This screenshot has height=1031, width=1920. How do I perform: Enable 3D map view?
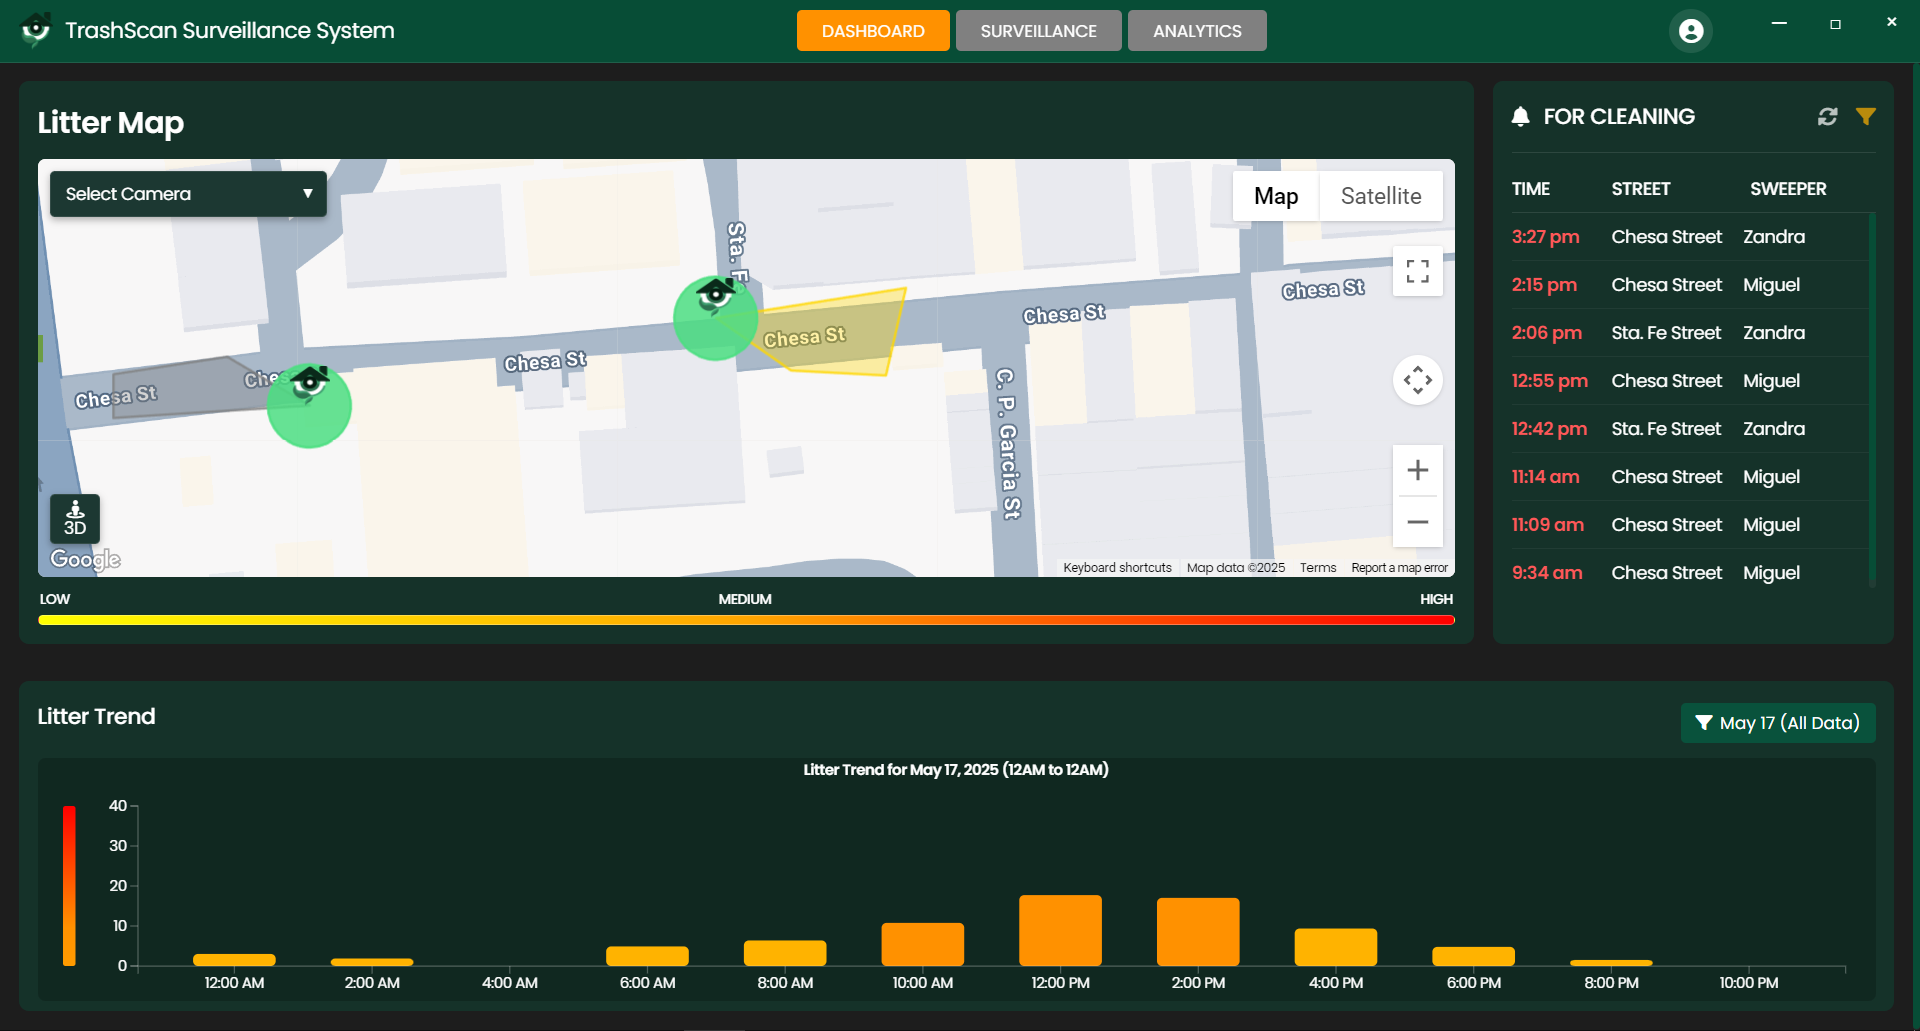(x=74, y=519)
